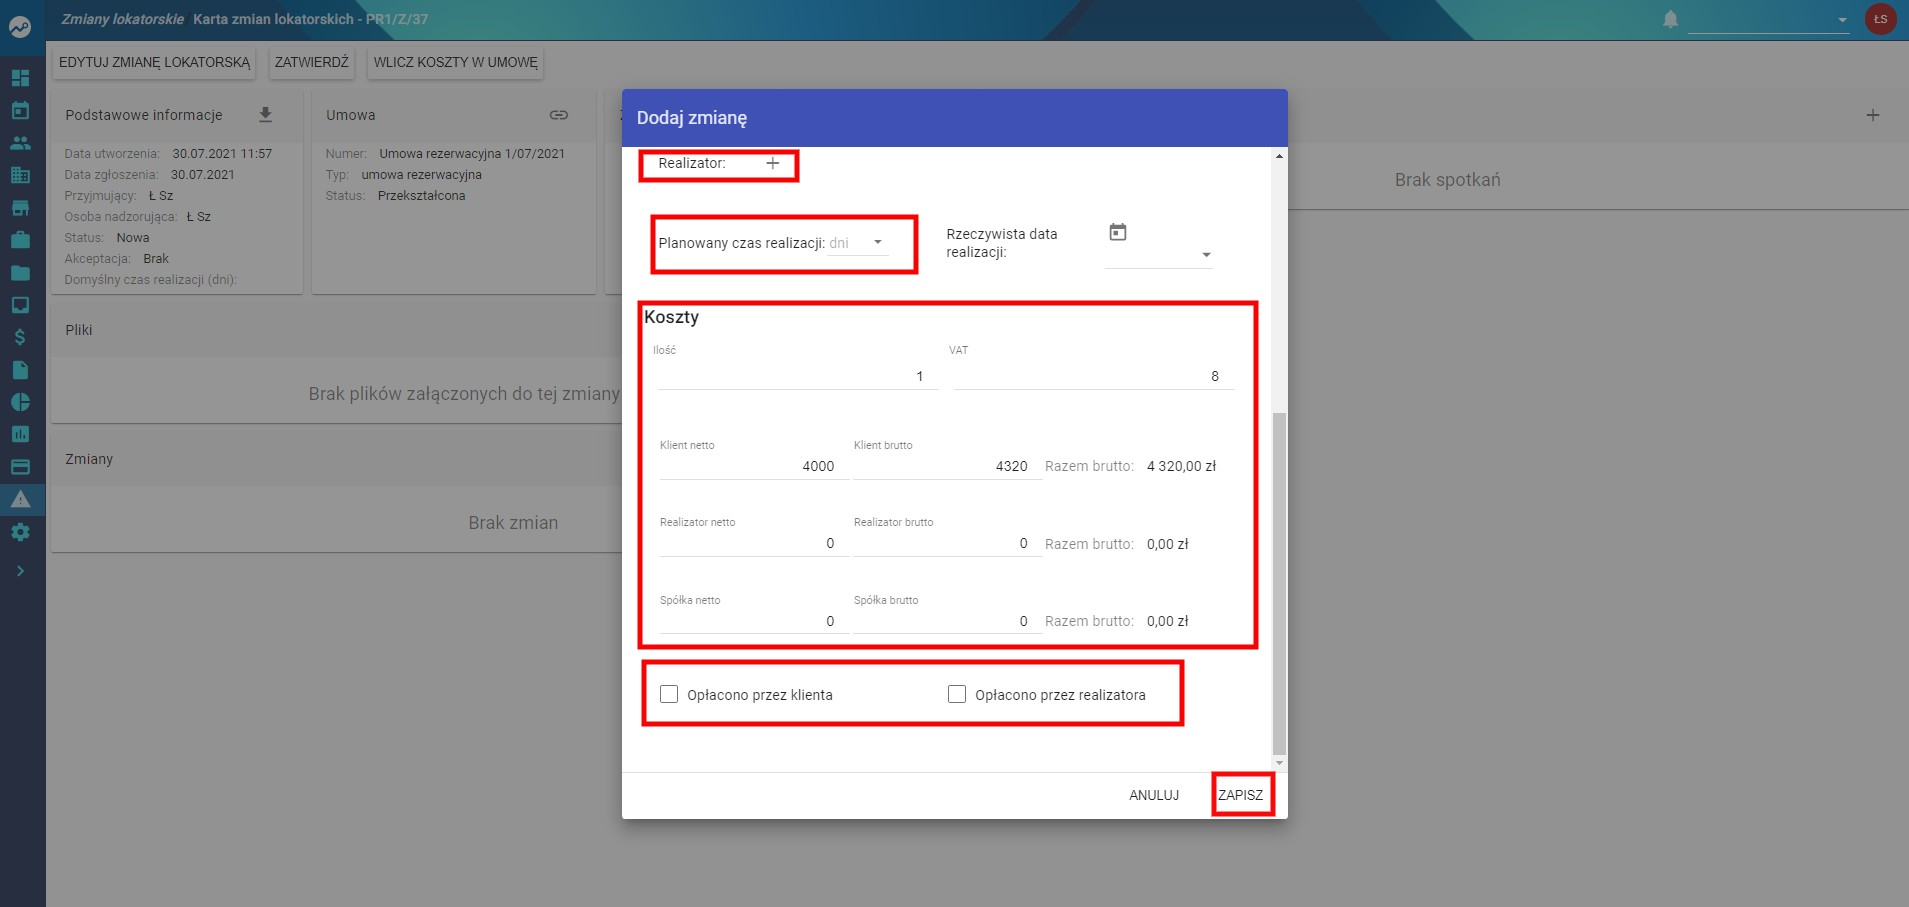Expand the Rzeczywista data realizacji dropdown arrow
Image resolution: width=1909 pixels, height=907 pixels.
pos(1206,255)
